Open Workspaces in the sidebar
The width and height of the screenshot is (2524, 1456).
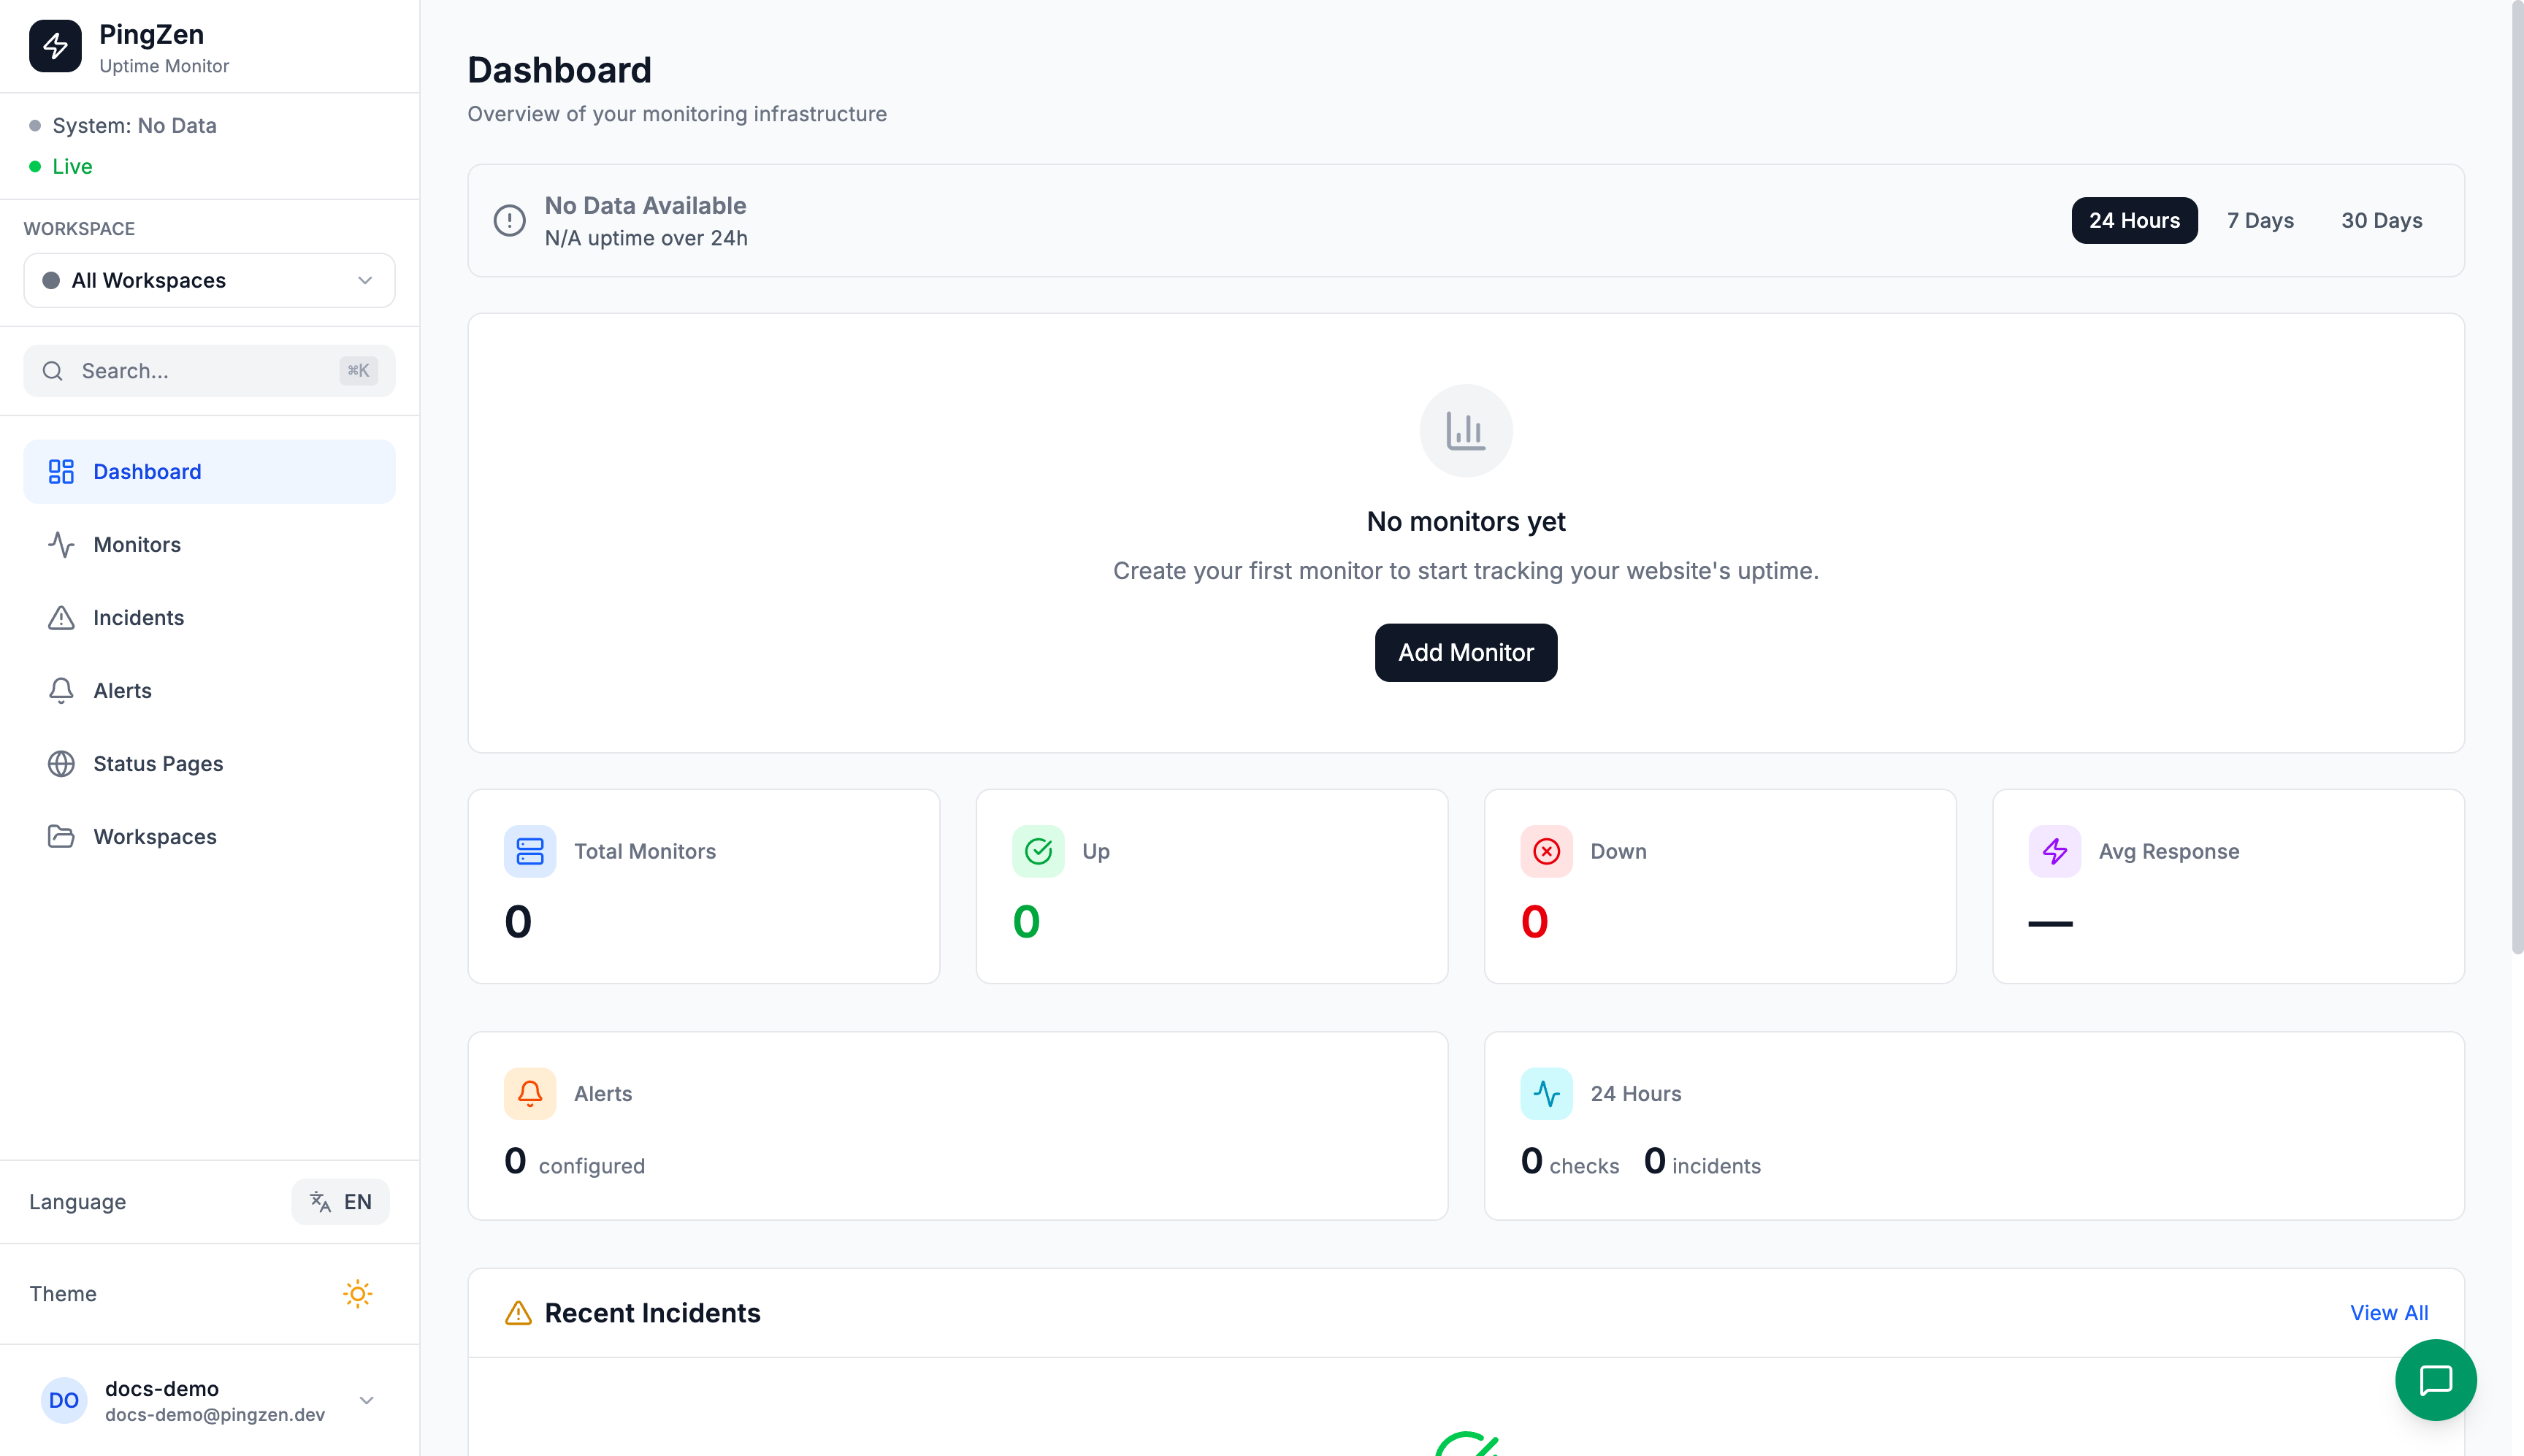209,836
